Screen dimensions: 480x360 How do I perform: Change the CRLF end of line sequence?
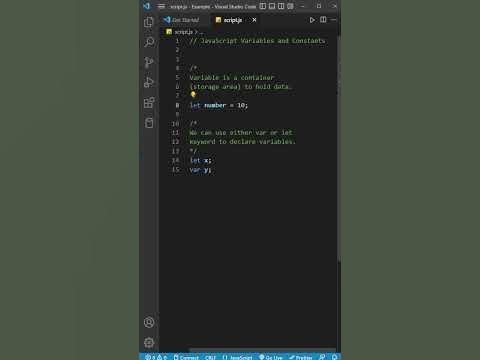point(211,357)
